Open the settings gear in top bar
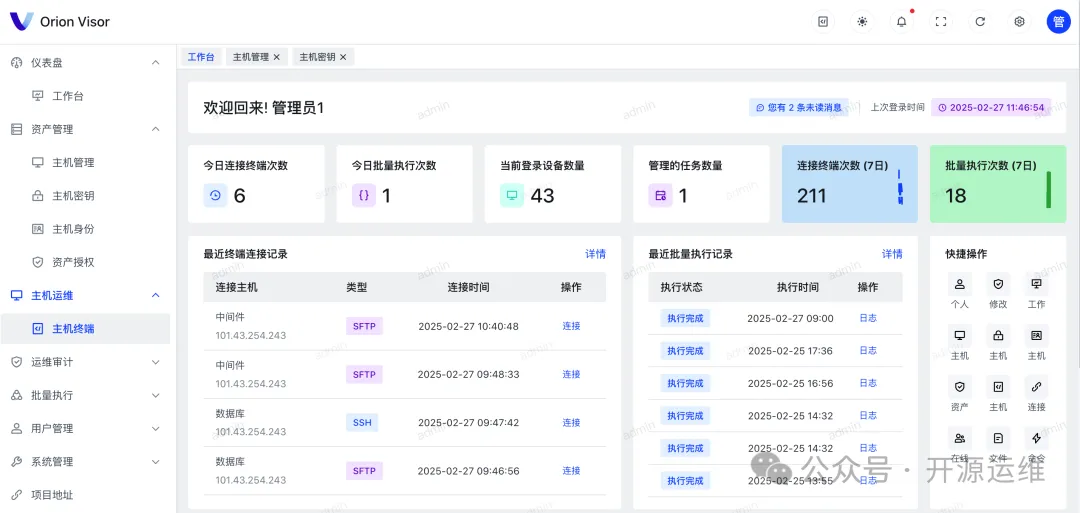This screenshot has width=1080, height=513. (1019, 21)
